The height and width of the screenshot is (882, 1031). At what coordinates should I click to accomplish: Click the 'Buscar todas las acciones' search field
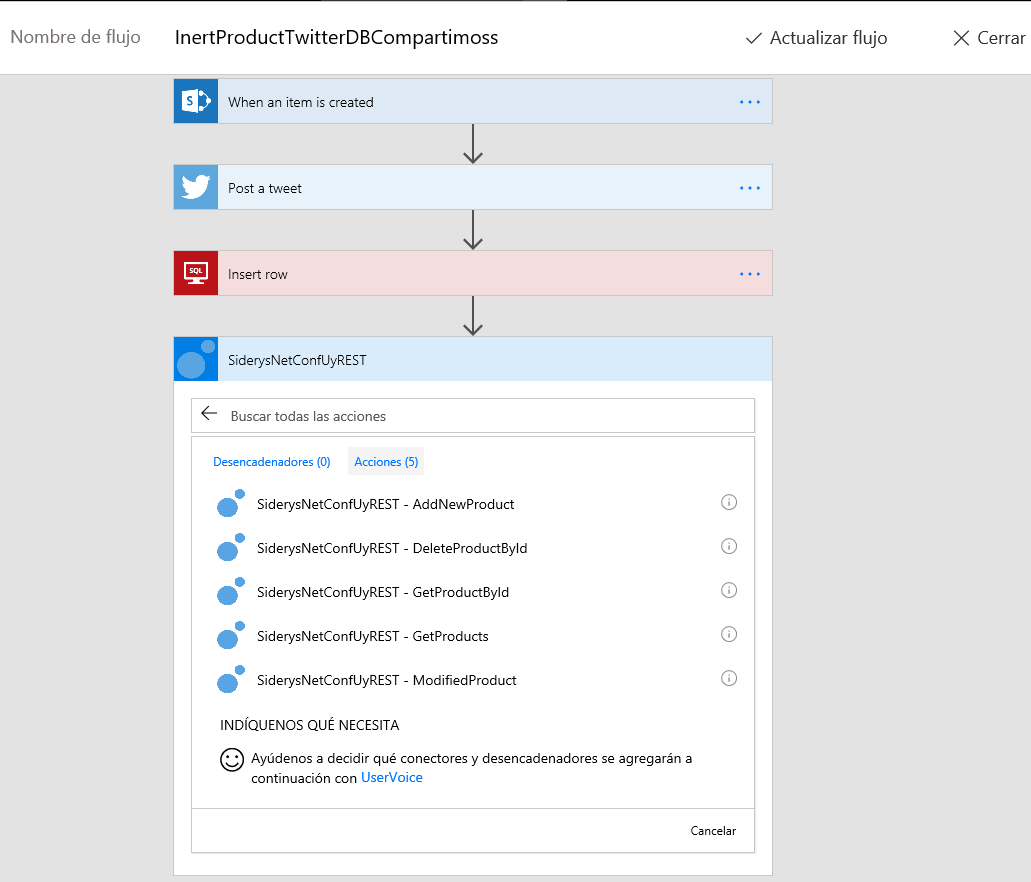480,416
